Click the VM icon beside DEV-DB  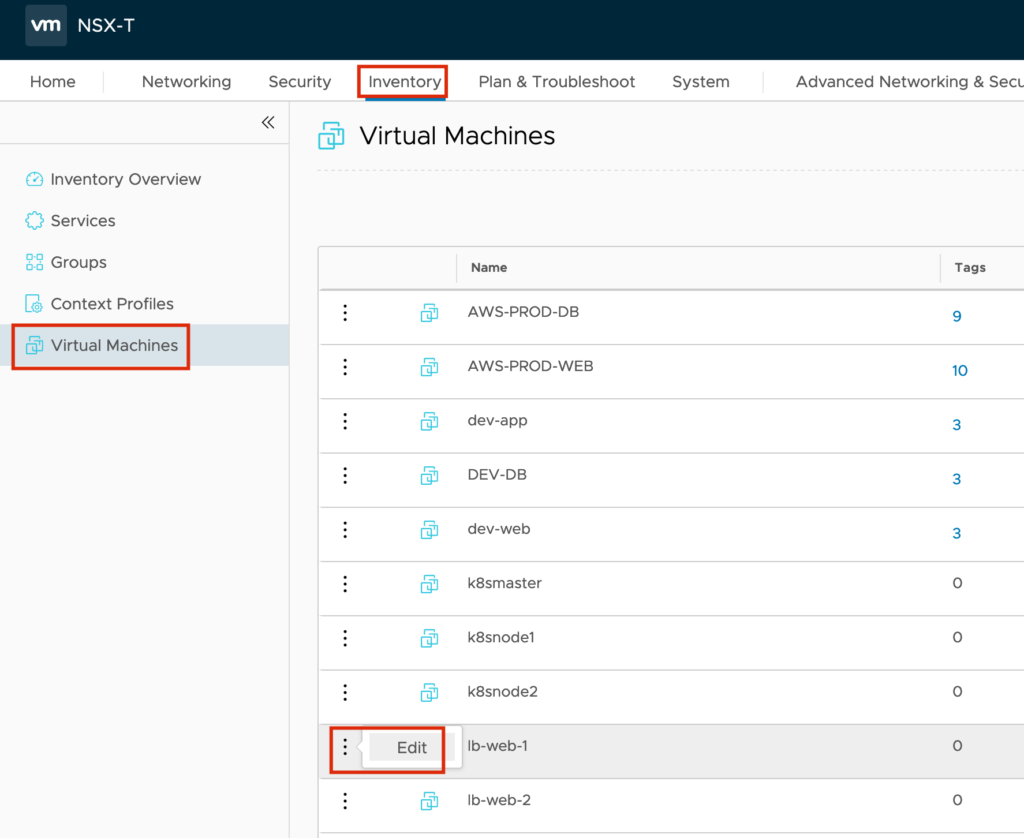tap(429, 475)
